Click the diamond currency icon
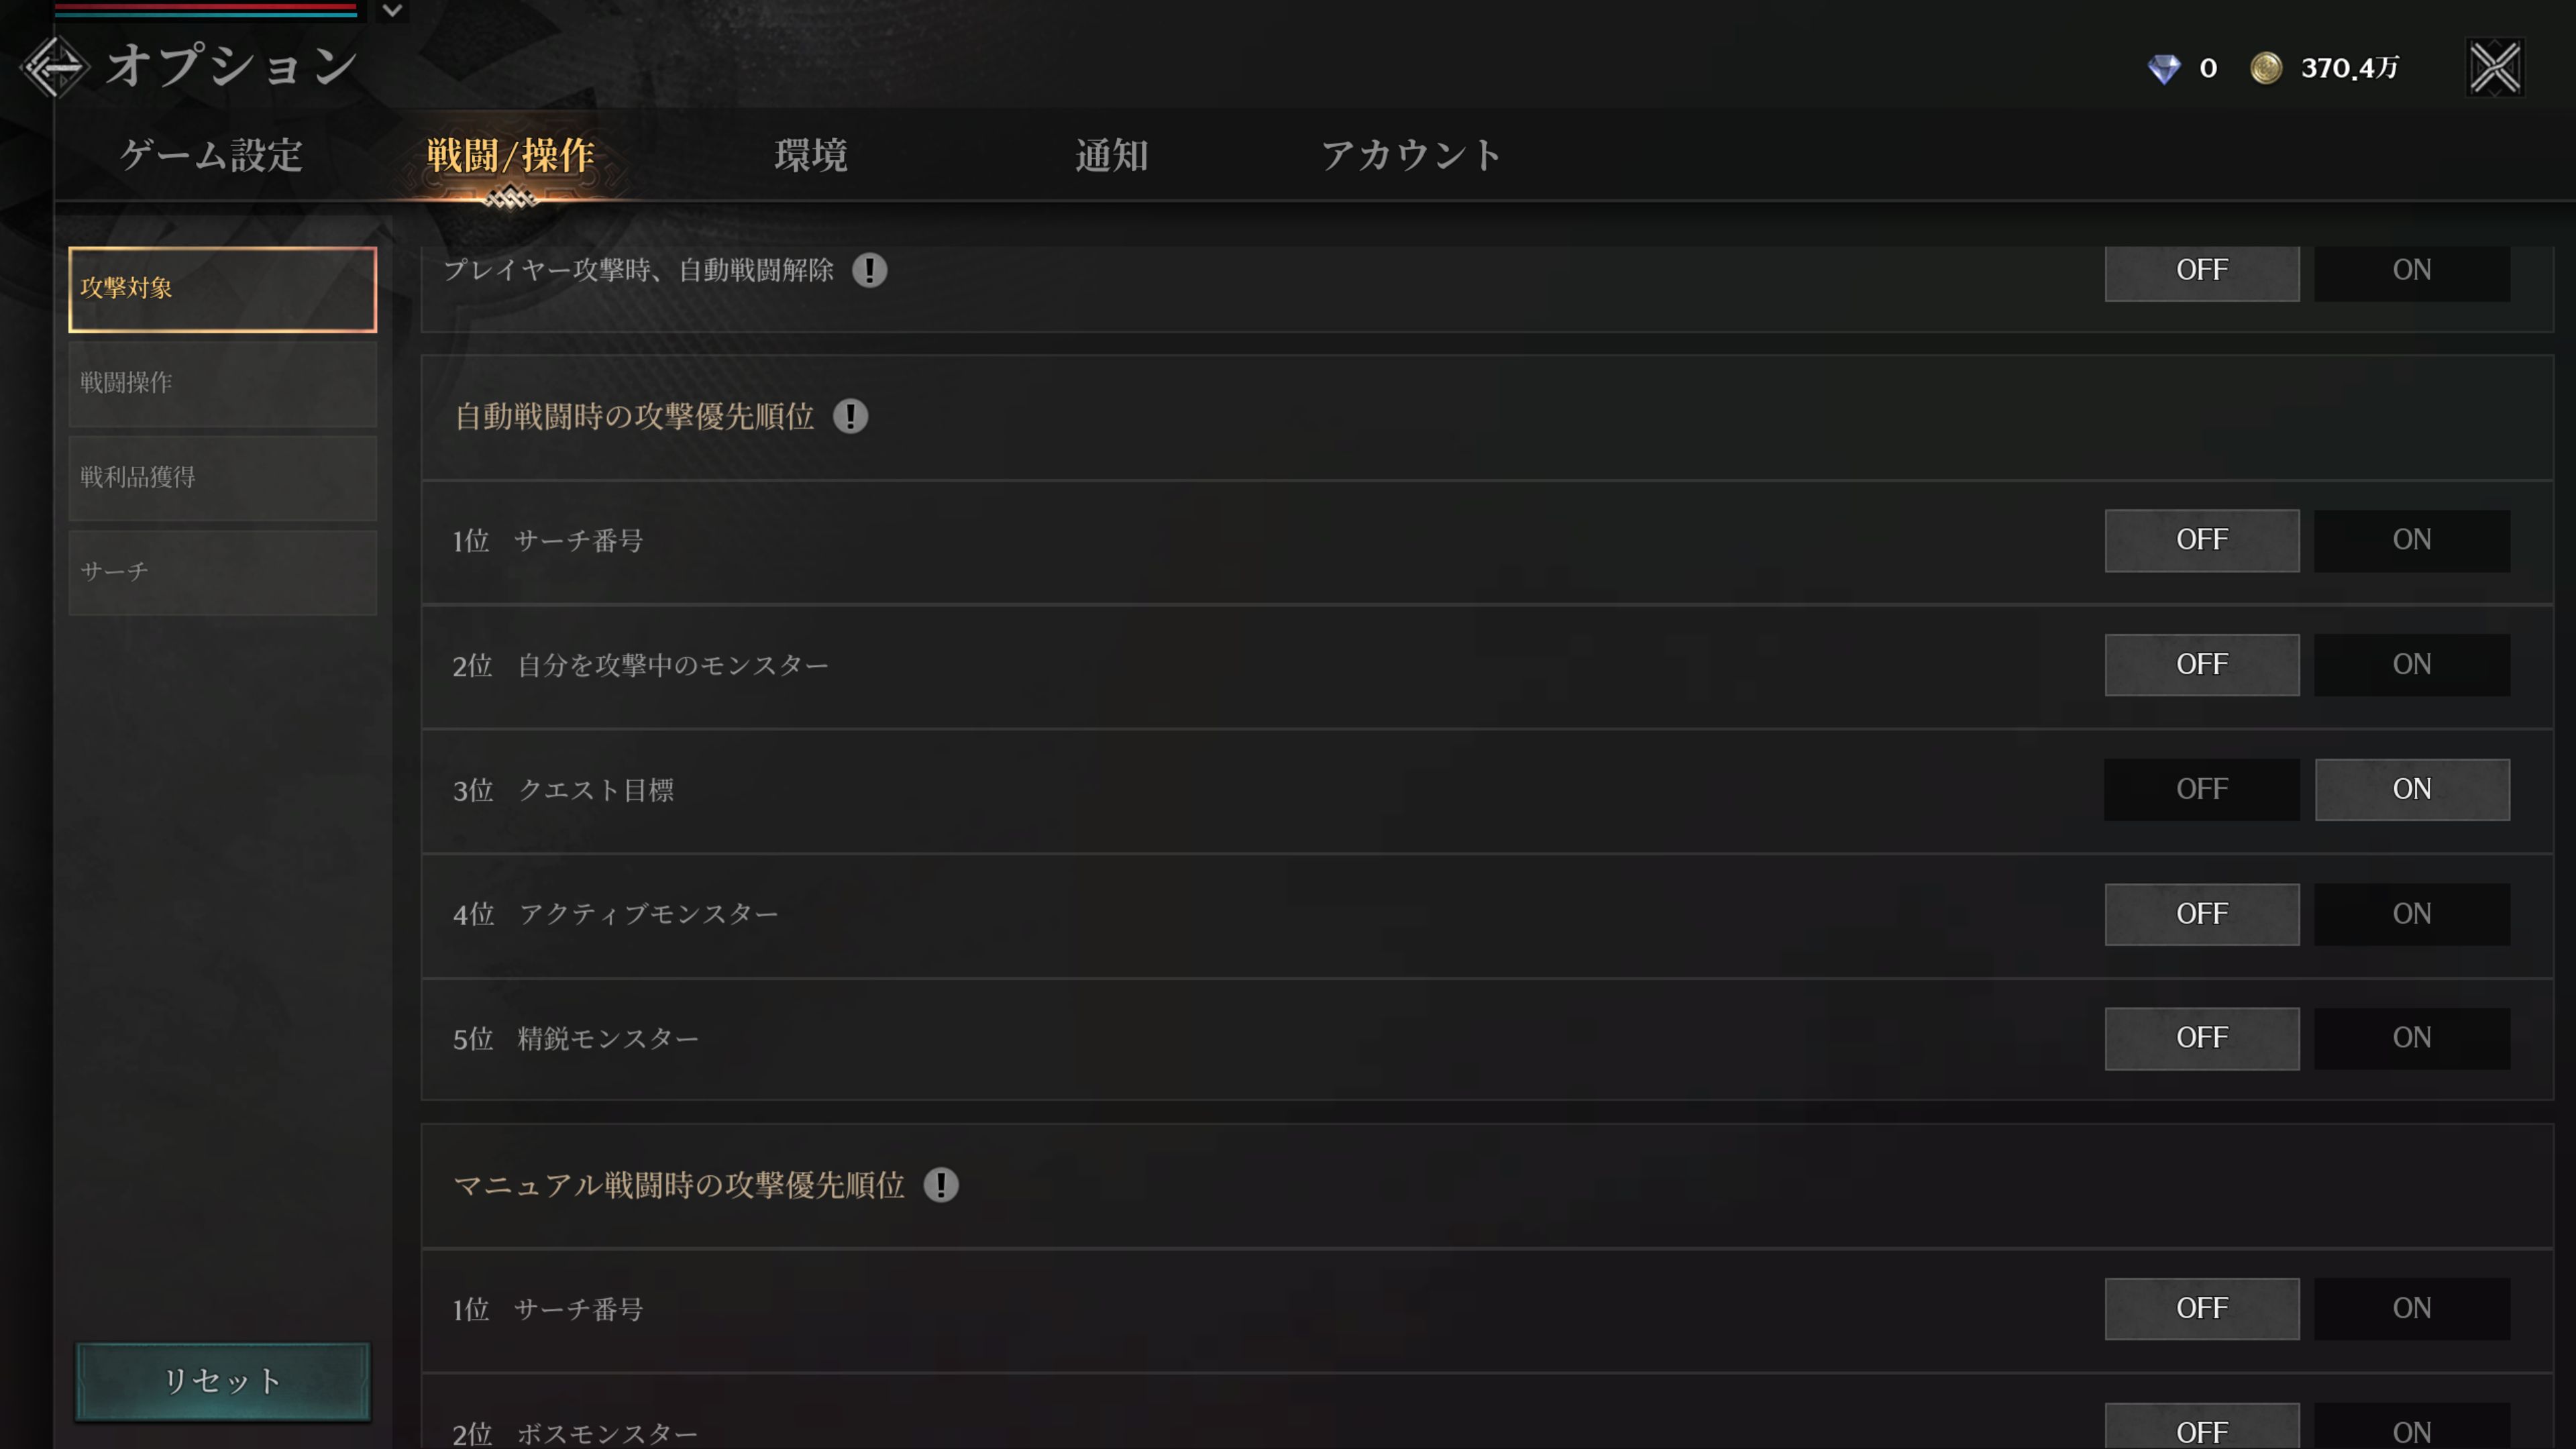 (2164, 68)
